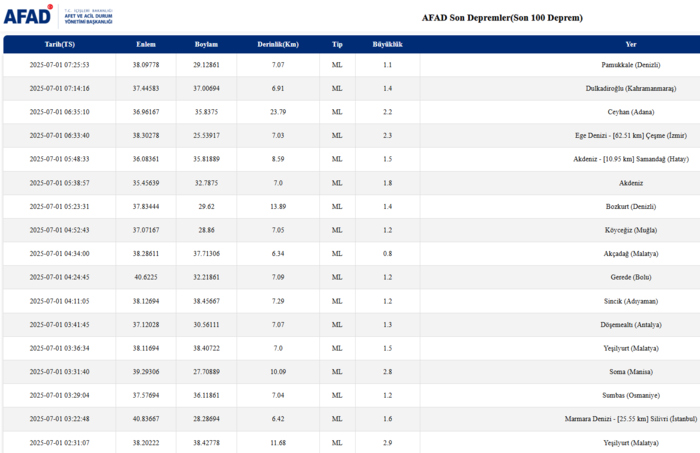Viewport: 700px width, 453px height.
Task: Click the Tip column header
Action: pyautogui.click(x=337, y=45)
